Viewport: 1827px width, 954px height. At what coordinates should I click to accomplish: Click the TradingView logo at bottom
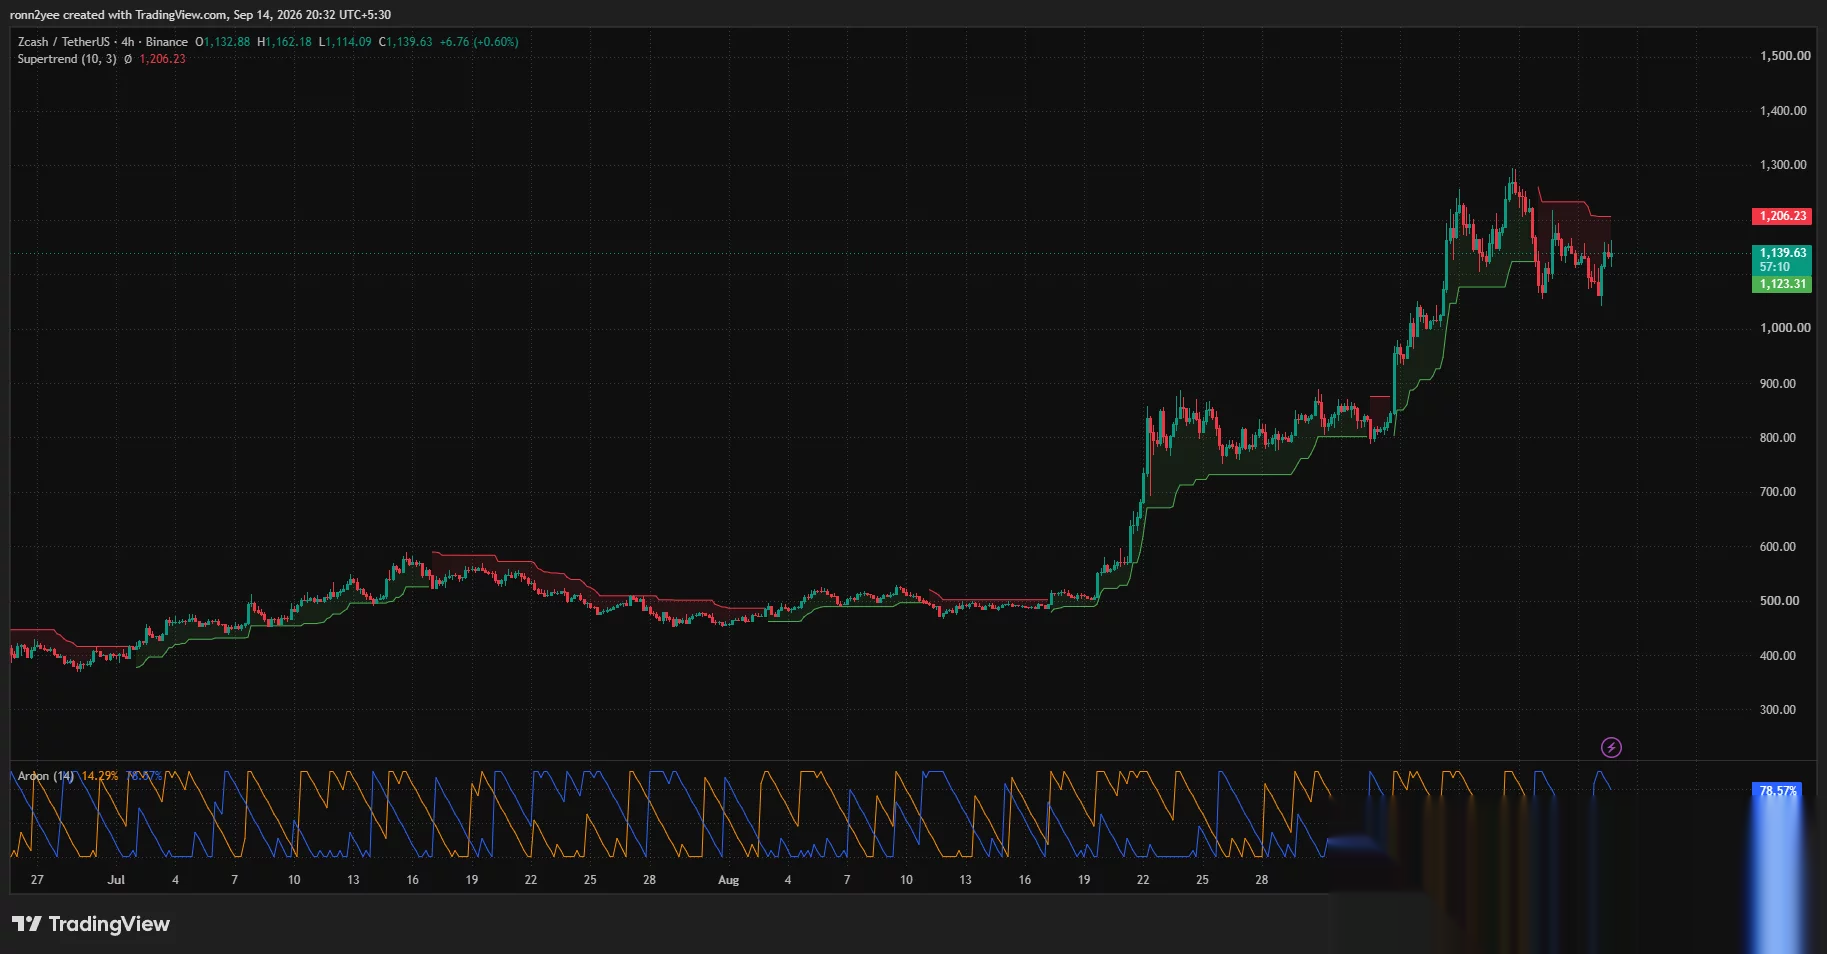pos(91,924)
